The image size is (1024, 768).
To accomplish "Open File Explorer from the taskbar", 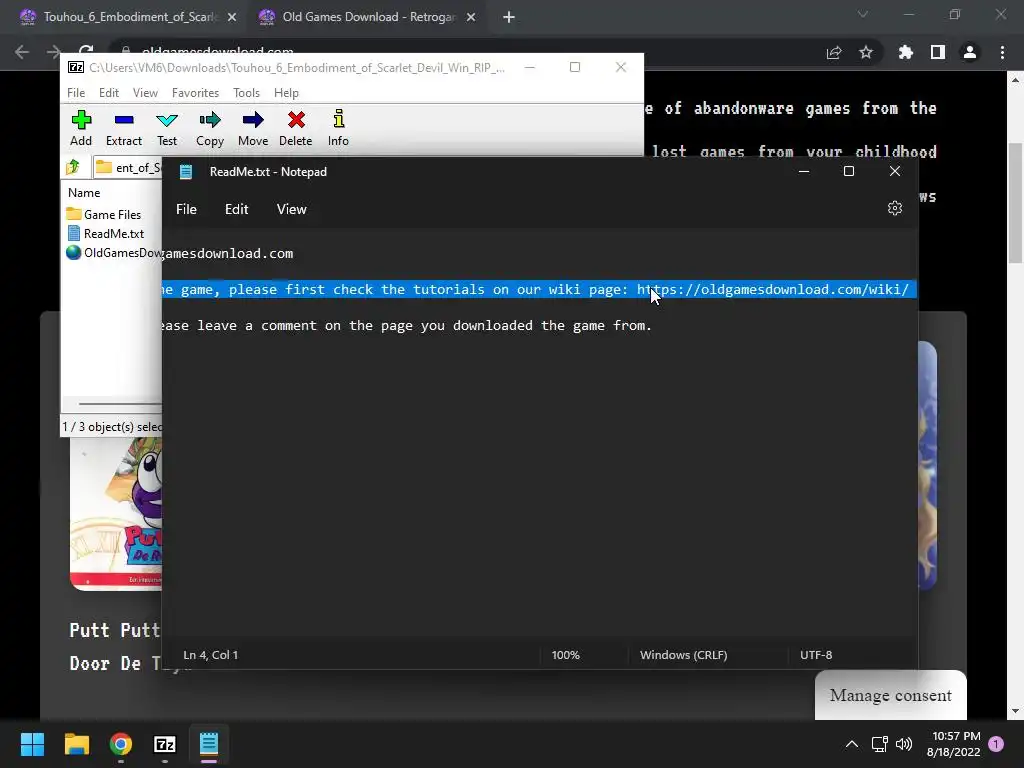I will [76, 744].
